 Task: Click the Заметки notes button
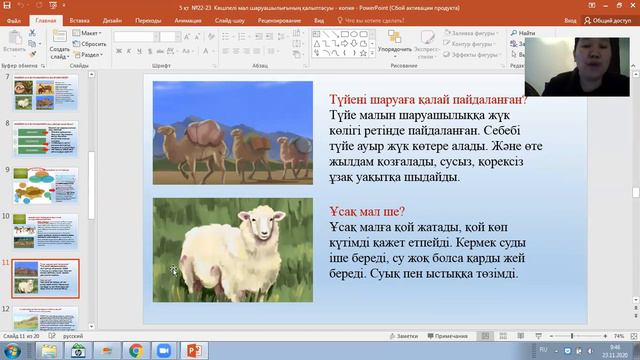(x=403, y=336)
